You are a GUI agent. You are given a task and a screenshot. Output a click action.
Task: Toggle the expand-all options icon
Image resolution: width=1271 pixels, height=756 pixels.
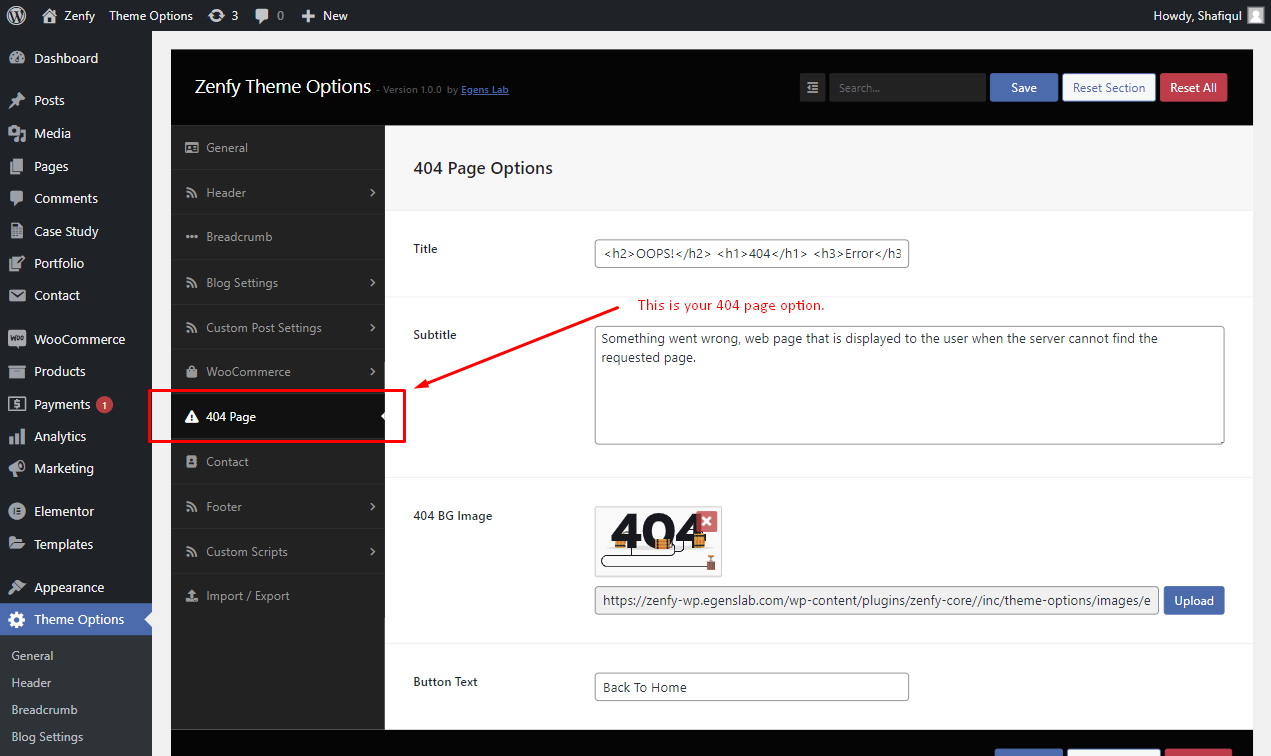[x=812, y=87]
